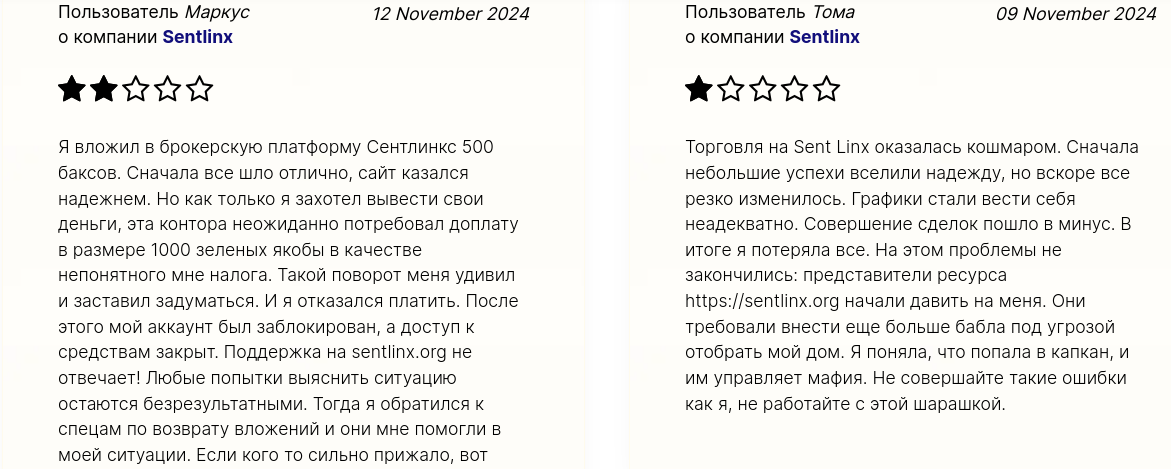Click first star in Маркус's review rating
1171x469 pixels.
(x=72, y=90)
